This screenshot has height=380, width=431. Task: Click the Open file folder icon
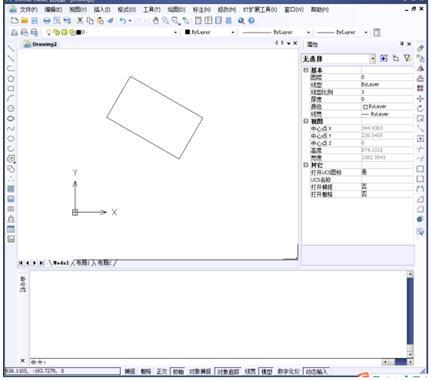pos(24,21)
